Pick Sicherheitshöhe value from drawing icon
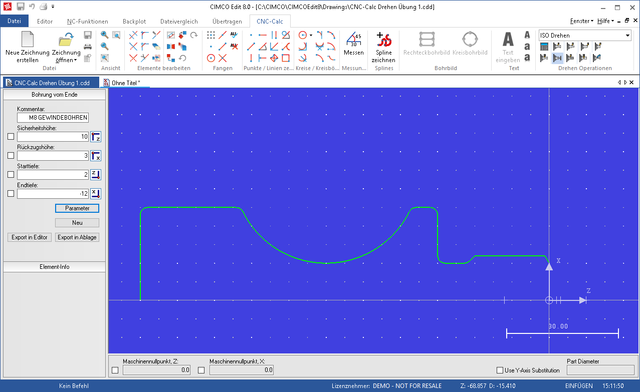 (x=96, y=137)
